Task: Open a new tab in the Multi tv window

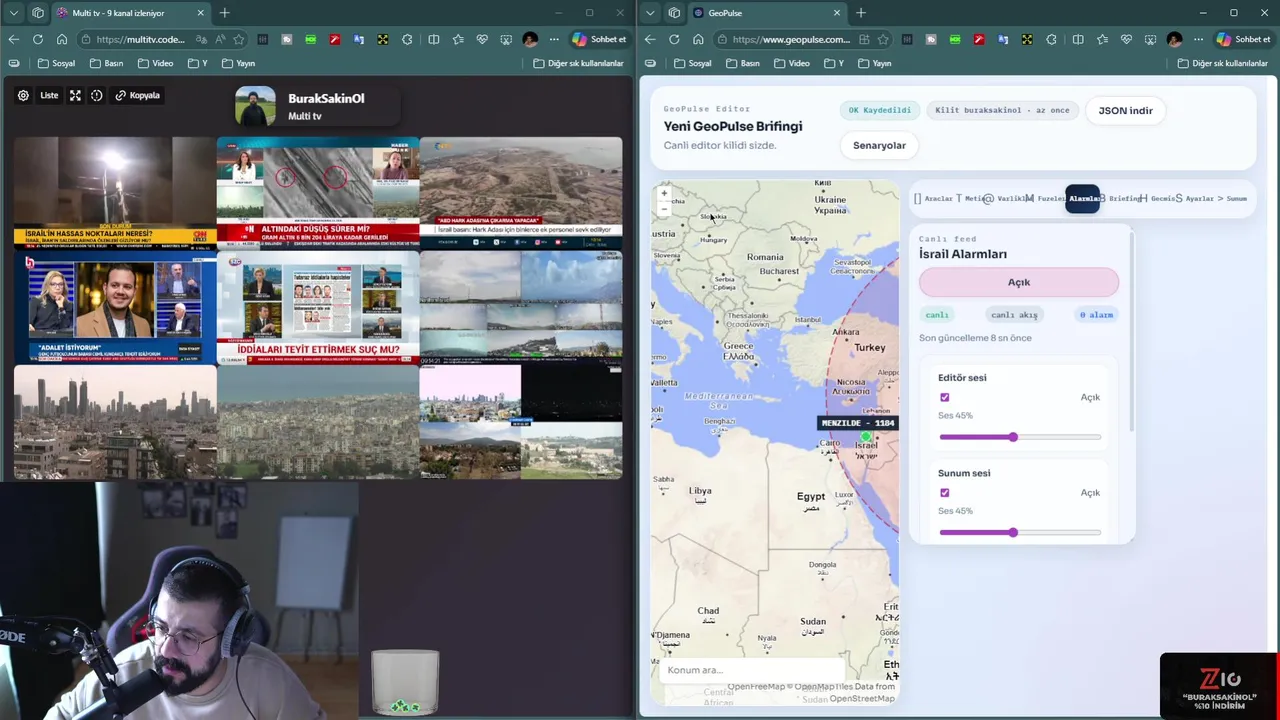Action: [x=224, y=13]
